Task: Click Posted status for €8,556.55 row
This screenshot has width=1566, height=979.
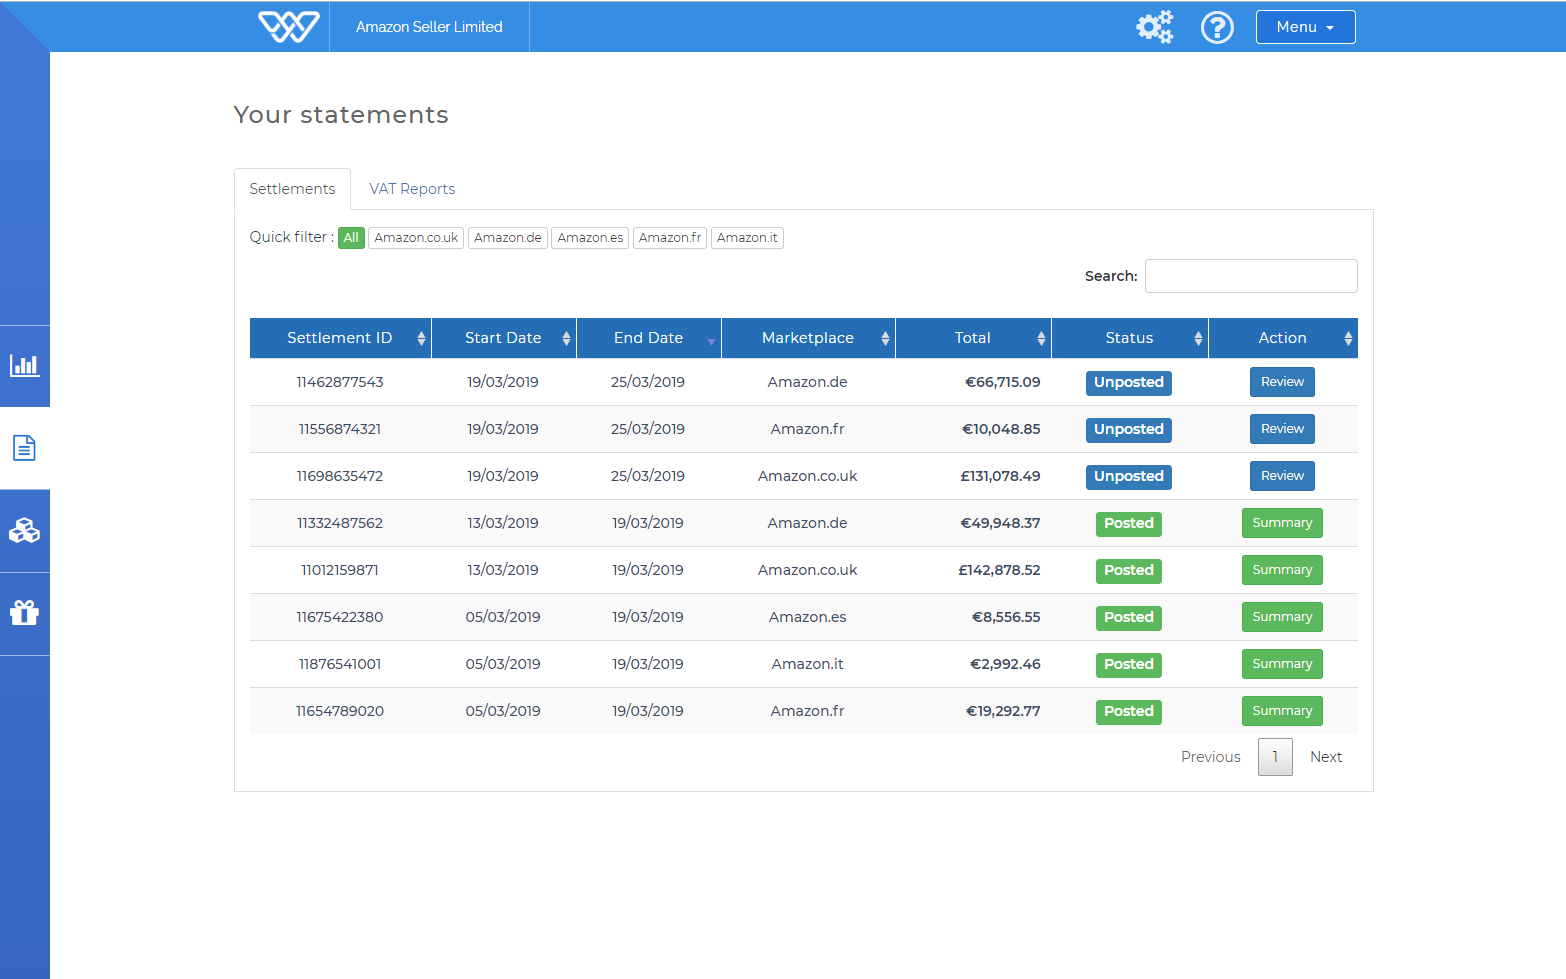Action: 1129,618
